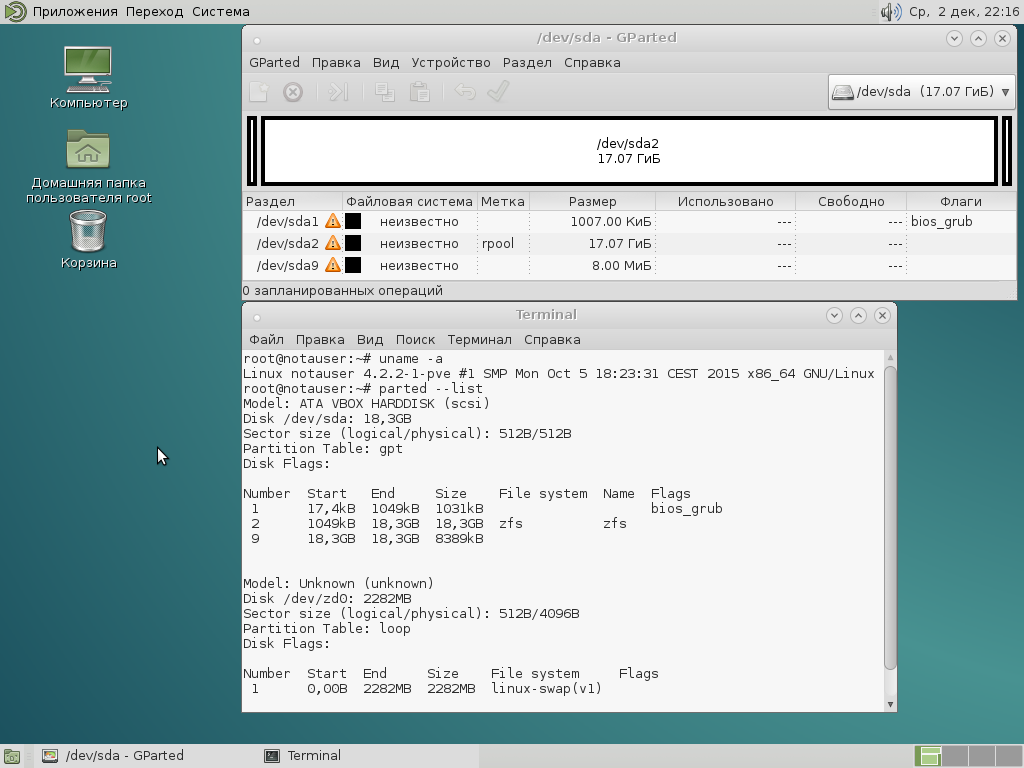
Task: Click the Delete partition toolbar icon
Action: [293, 92]
